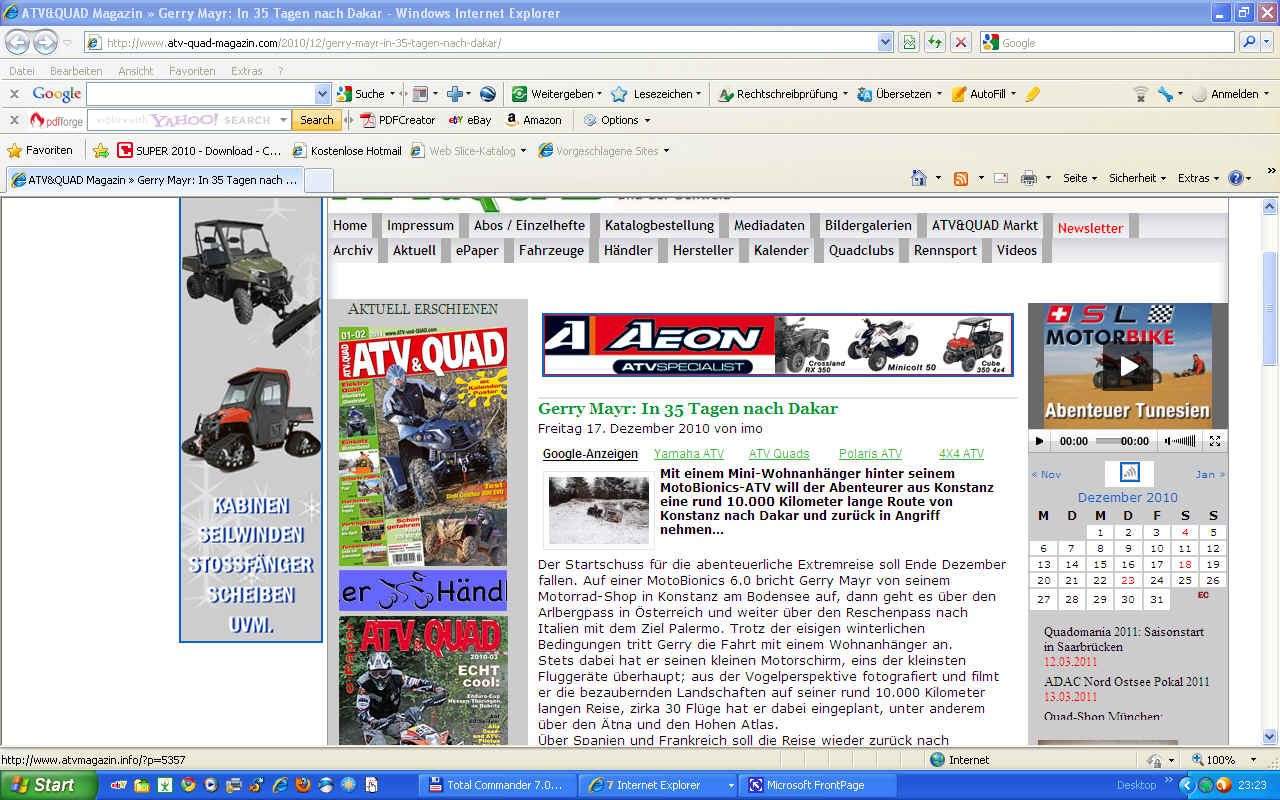Click the browser Back arrow button
Viewport: 1280px width, 800px height.
pos(19,43)
